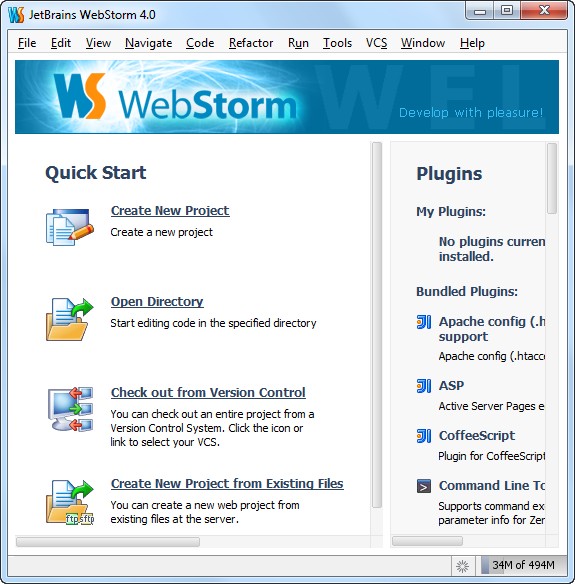Click the 'No plugins currently installed.' text
Screen dimensions: 575x584
[492, 249]
